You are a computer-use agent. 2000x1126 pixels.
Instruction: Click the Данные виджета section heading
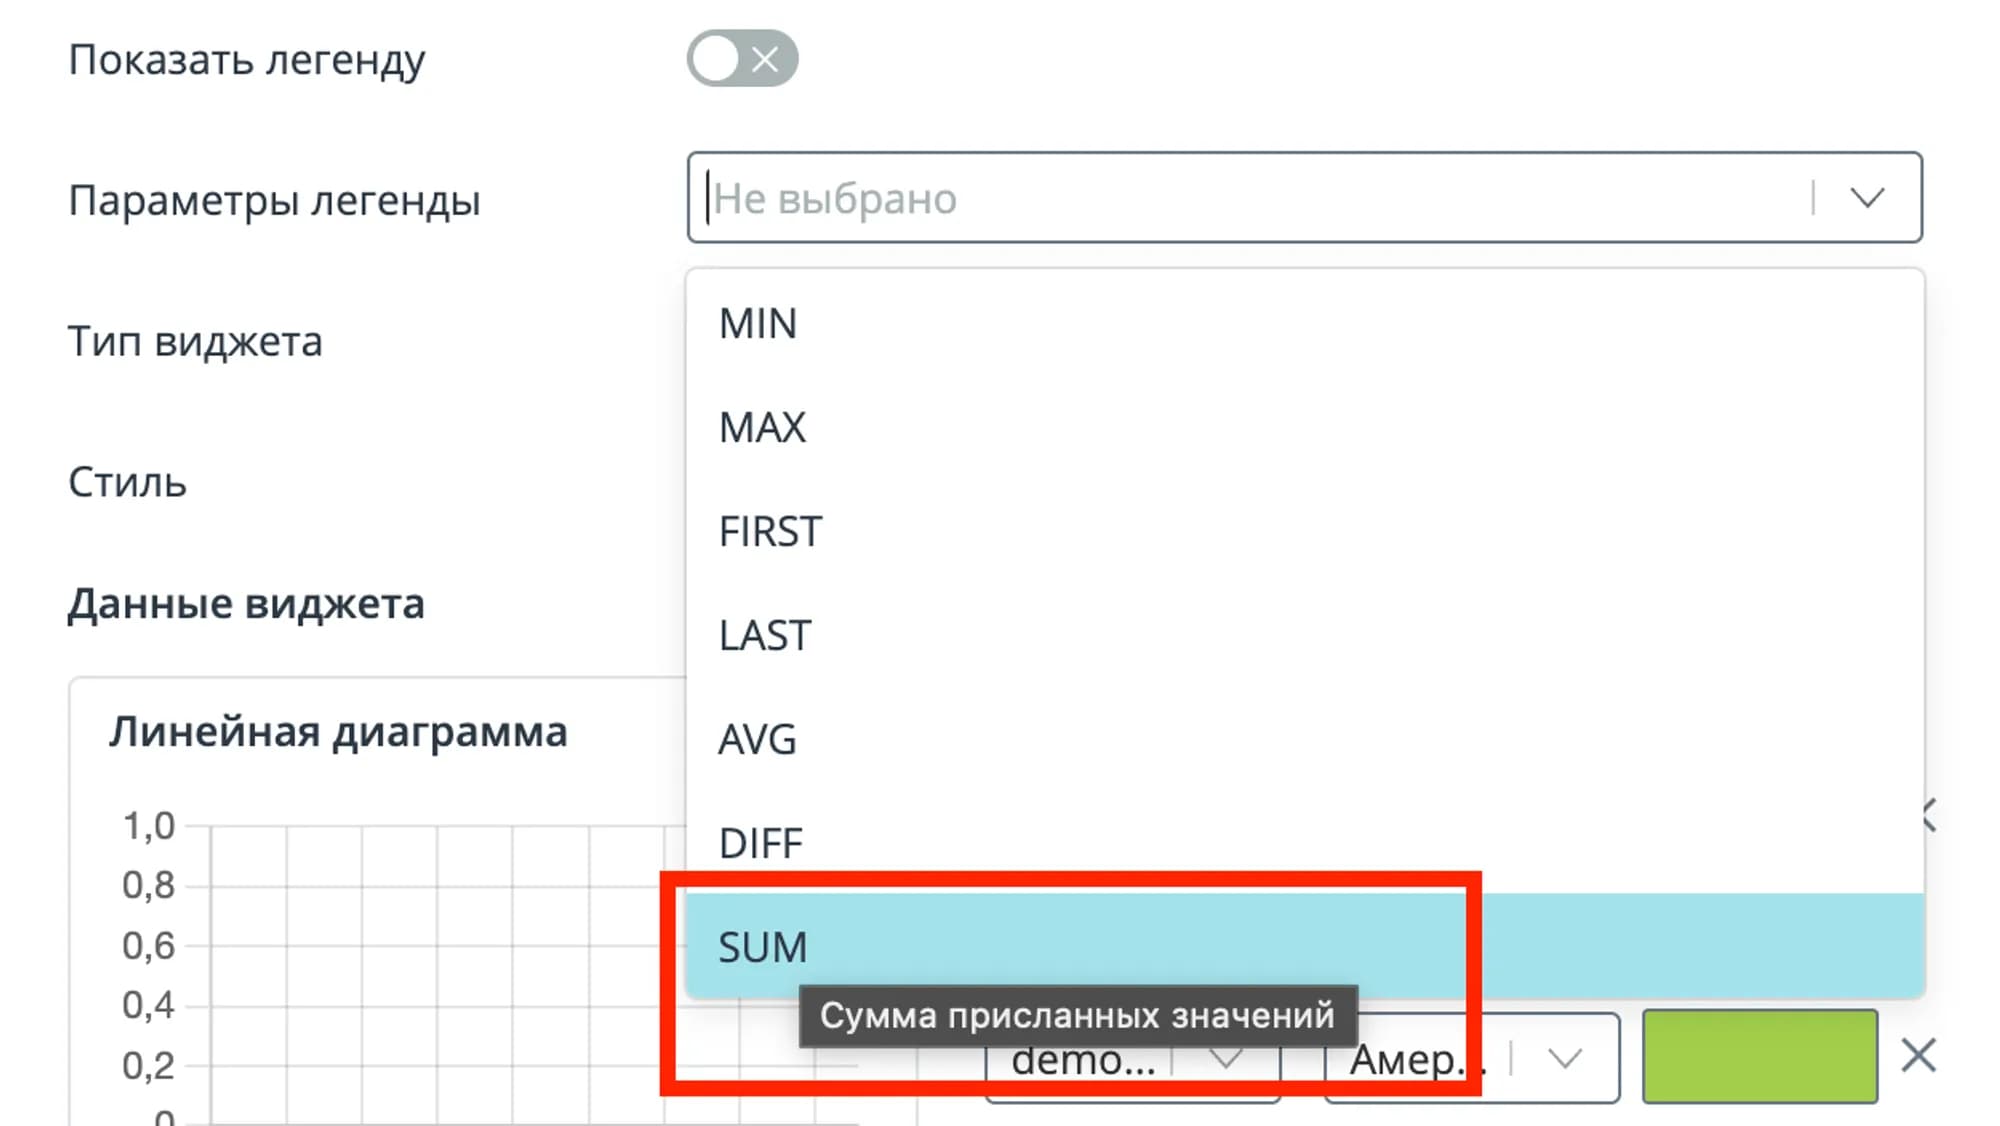[x=246, y=604]
